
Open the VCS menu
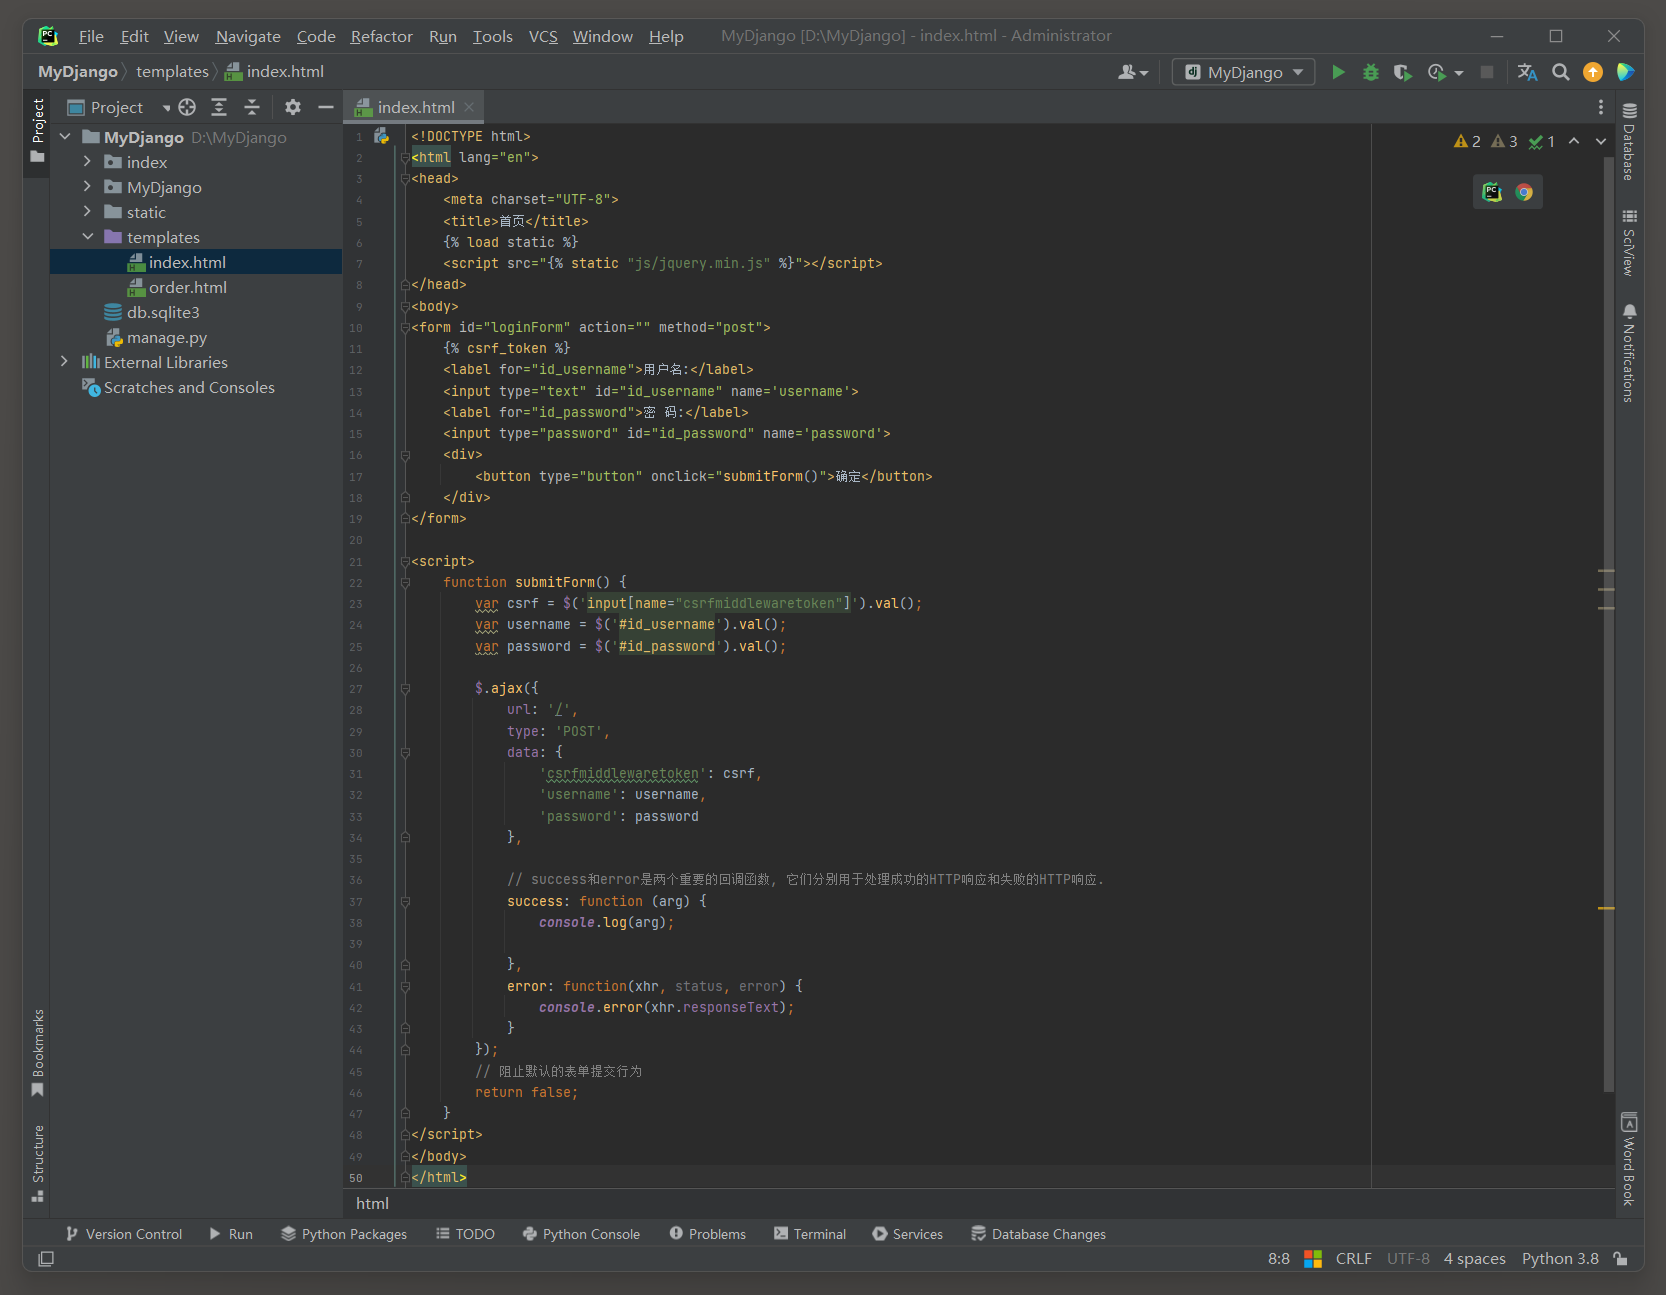tap(543, 36)
